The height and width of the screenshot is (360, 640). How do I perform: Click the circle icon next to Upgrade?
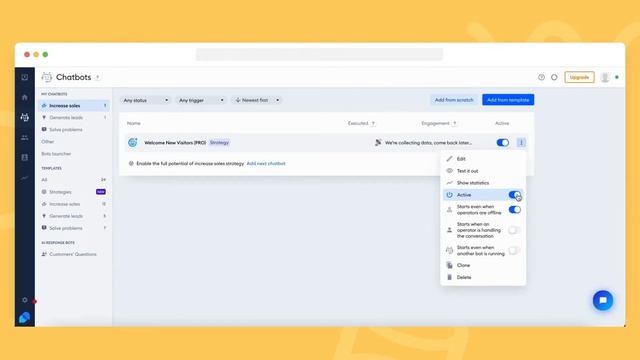(x=554, y=77)
